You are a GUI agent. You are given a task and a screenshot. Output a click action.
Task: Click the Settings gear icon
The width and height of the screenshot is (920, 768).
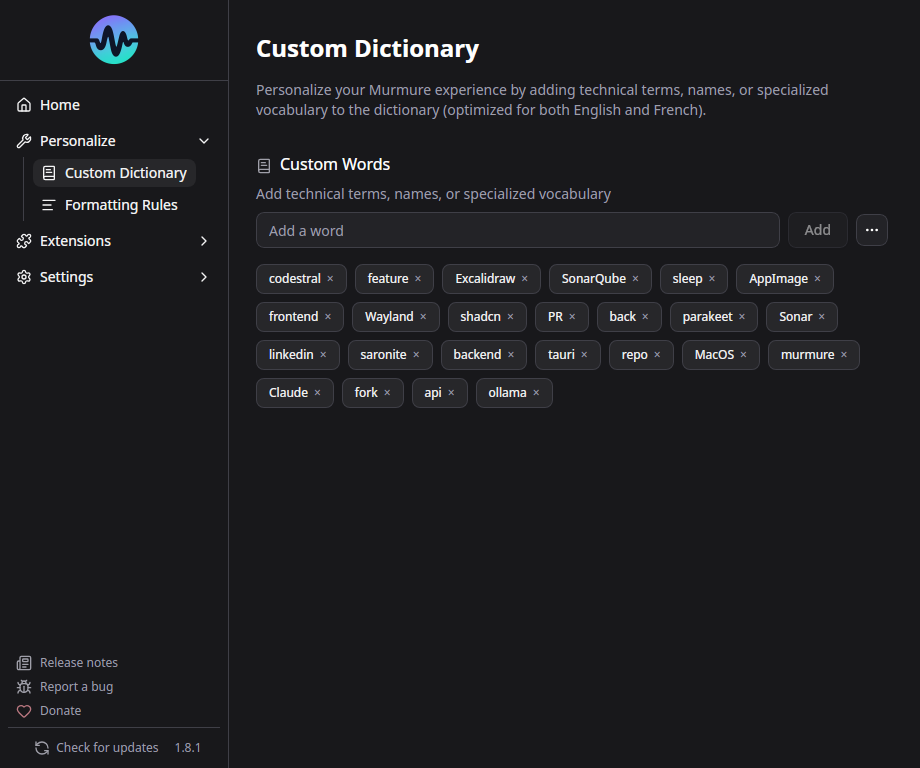pos(22,276)
